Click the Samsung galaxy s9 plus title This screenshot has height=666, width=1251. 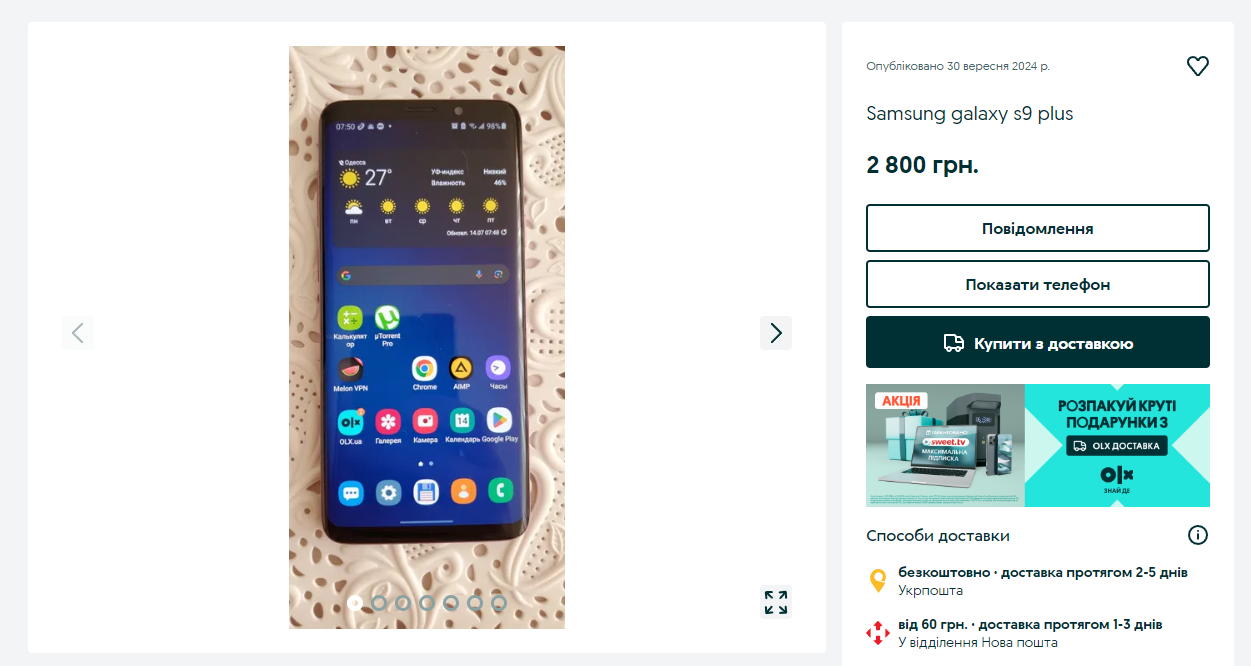[969, 114]
